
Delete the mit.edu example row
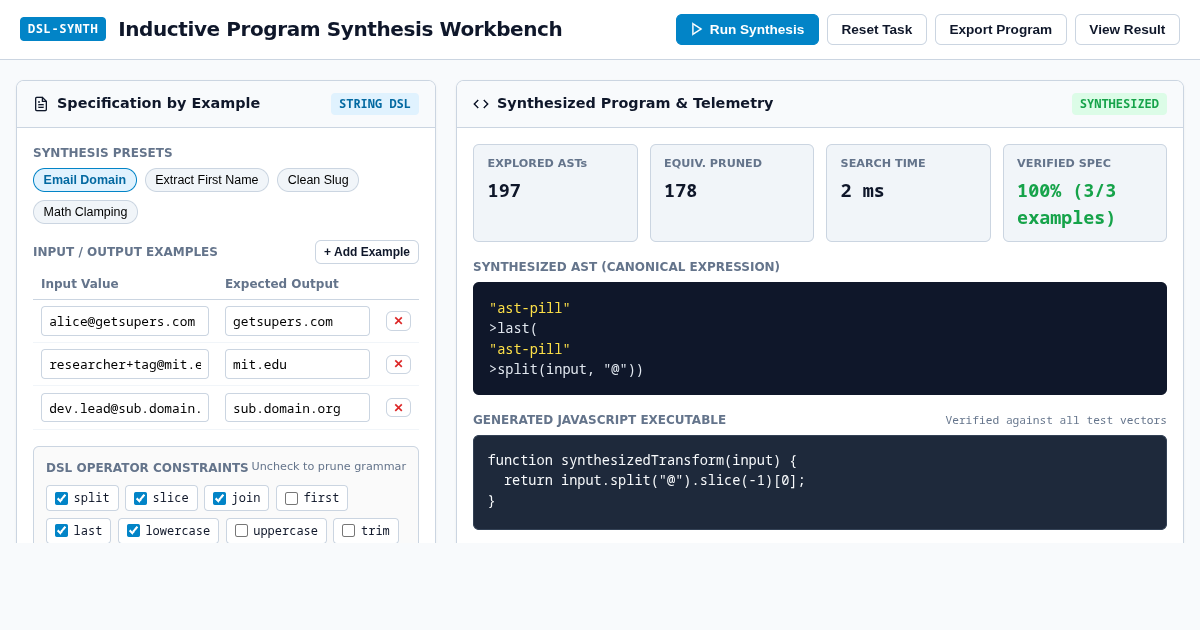(398, 364)
